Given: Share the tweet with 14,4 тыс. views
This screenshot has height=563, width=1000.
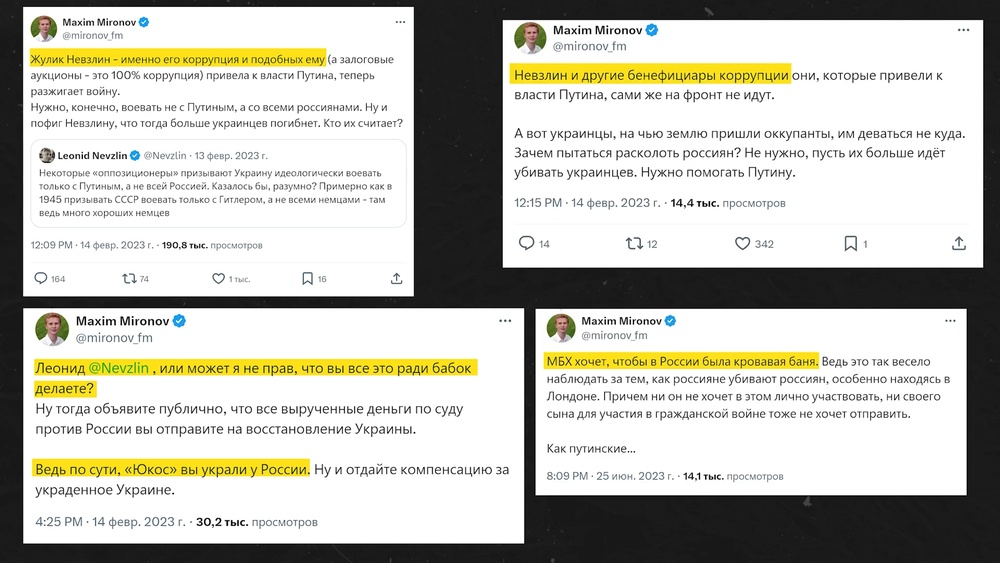Looking at the screenshot, I should [959, 243].
